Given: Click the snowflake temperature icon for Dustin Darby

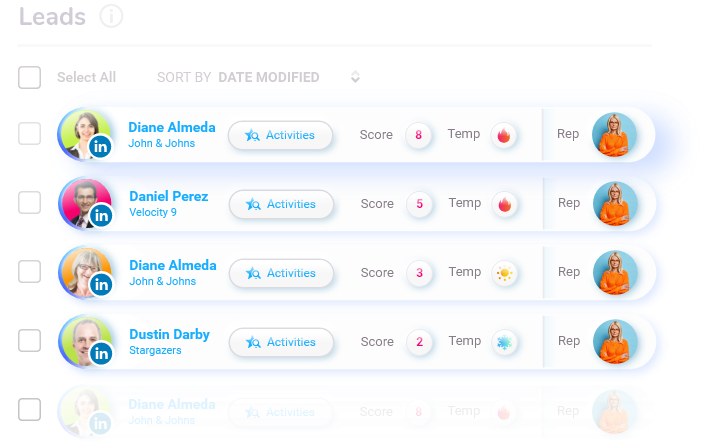Looking at the screenshot, I should 505,342.
